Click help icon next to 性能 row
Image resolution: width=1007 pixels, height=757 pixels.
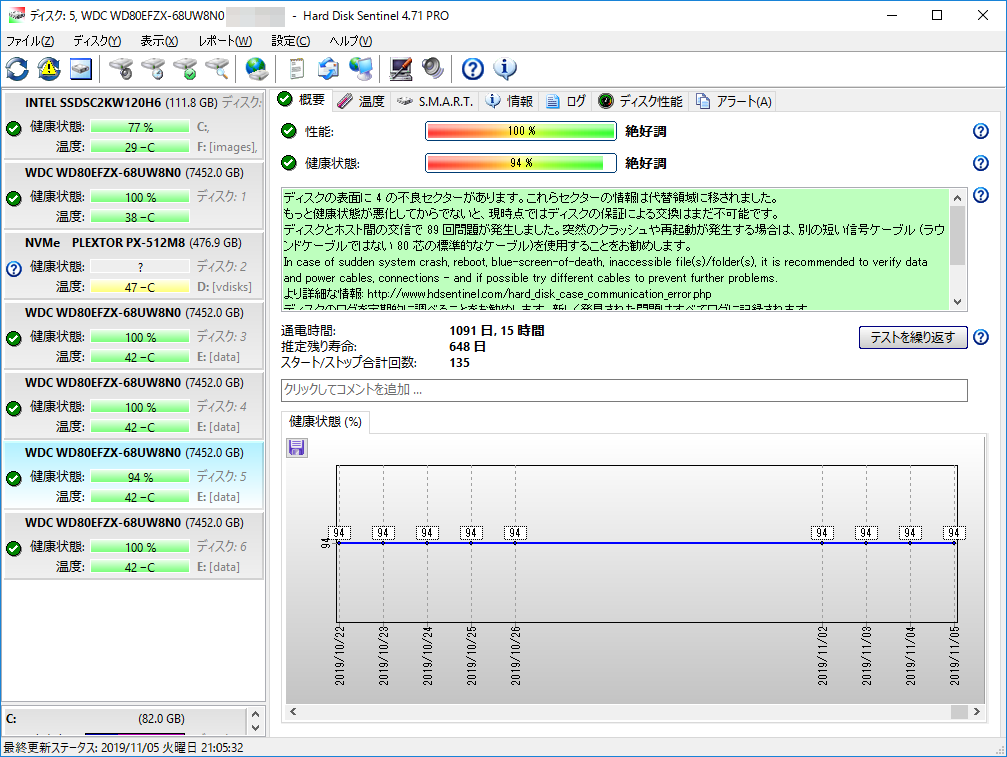tap(981, 131)
